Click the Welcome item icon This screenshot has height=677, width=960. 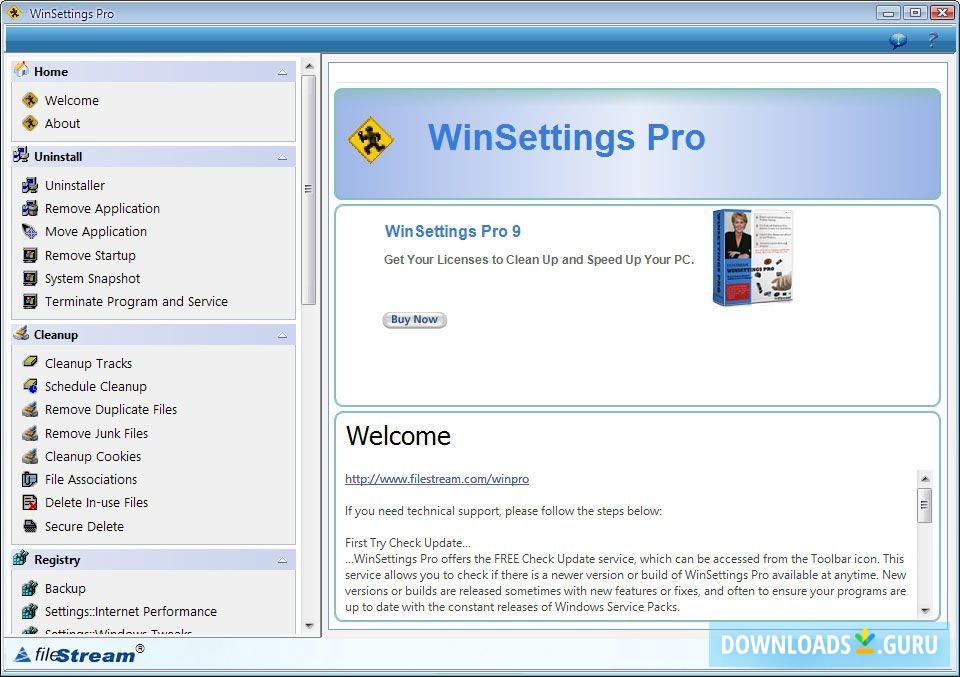click(30, 100)
